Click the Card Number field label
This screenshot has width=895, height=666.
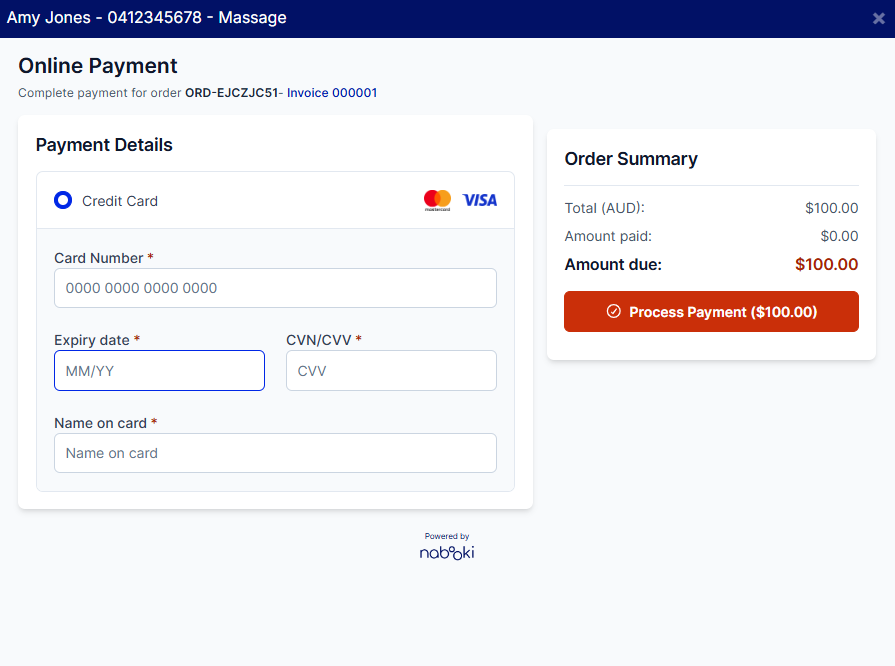pyautogui.click(x=99, y=258)
